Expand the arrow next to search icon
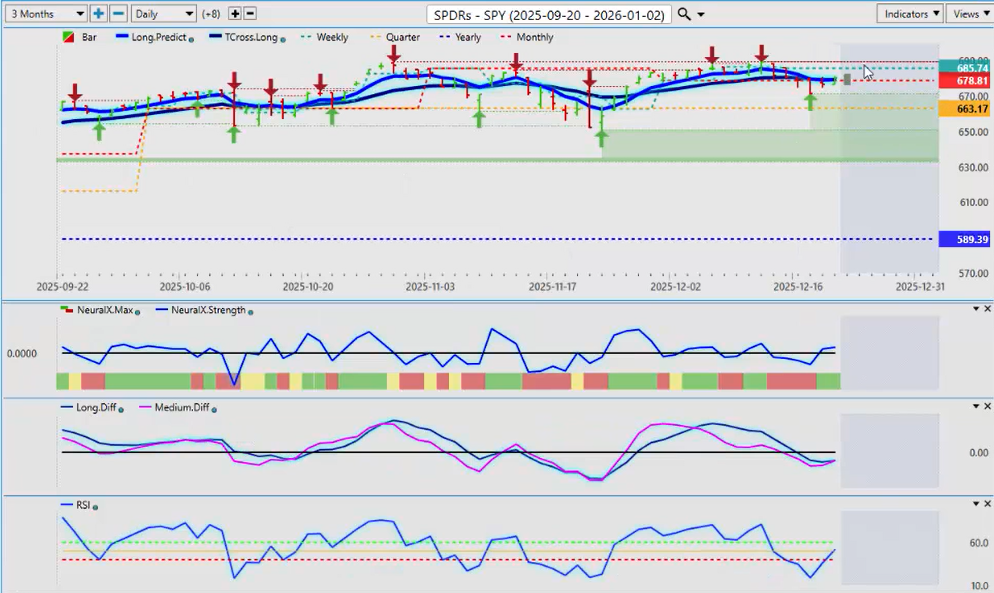Screen dimensions: 994x593 (701, 15)
